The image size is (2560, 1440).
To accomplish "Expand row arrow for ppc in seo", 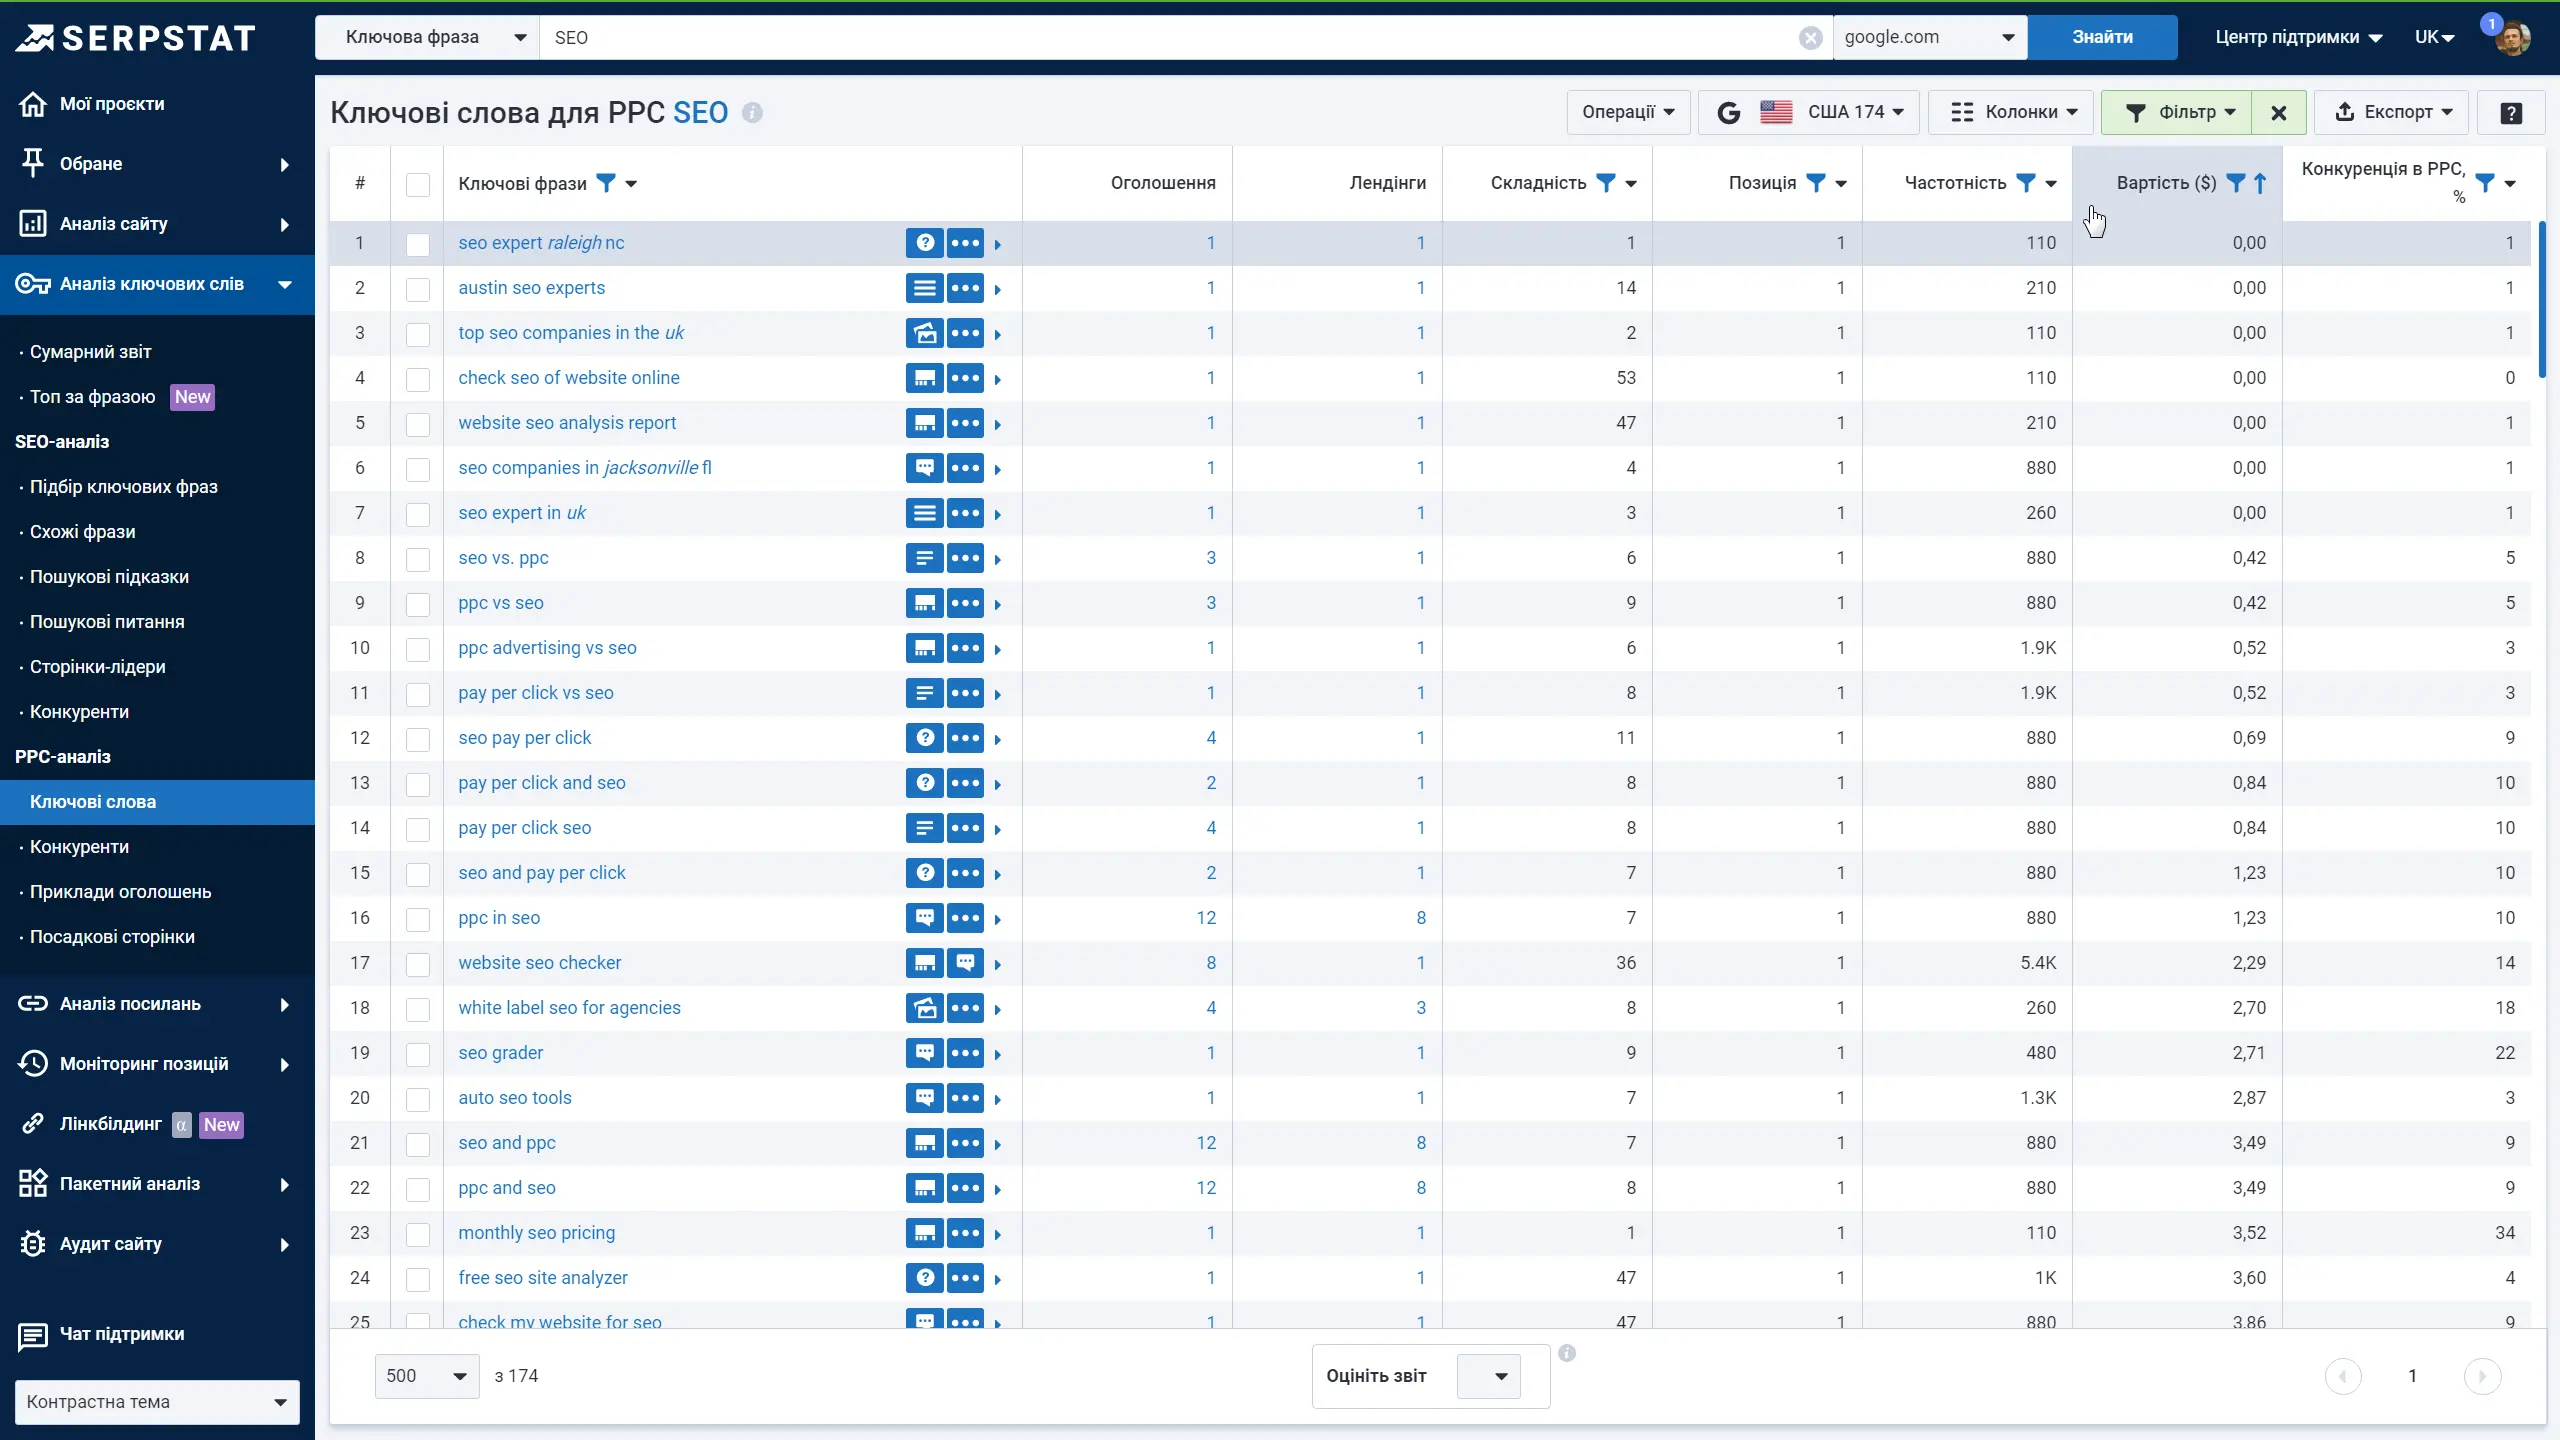I will point(998,919).
